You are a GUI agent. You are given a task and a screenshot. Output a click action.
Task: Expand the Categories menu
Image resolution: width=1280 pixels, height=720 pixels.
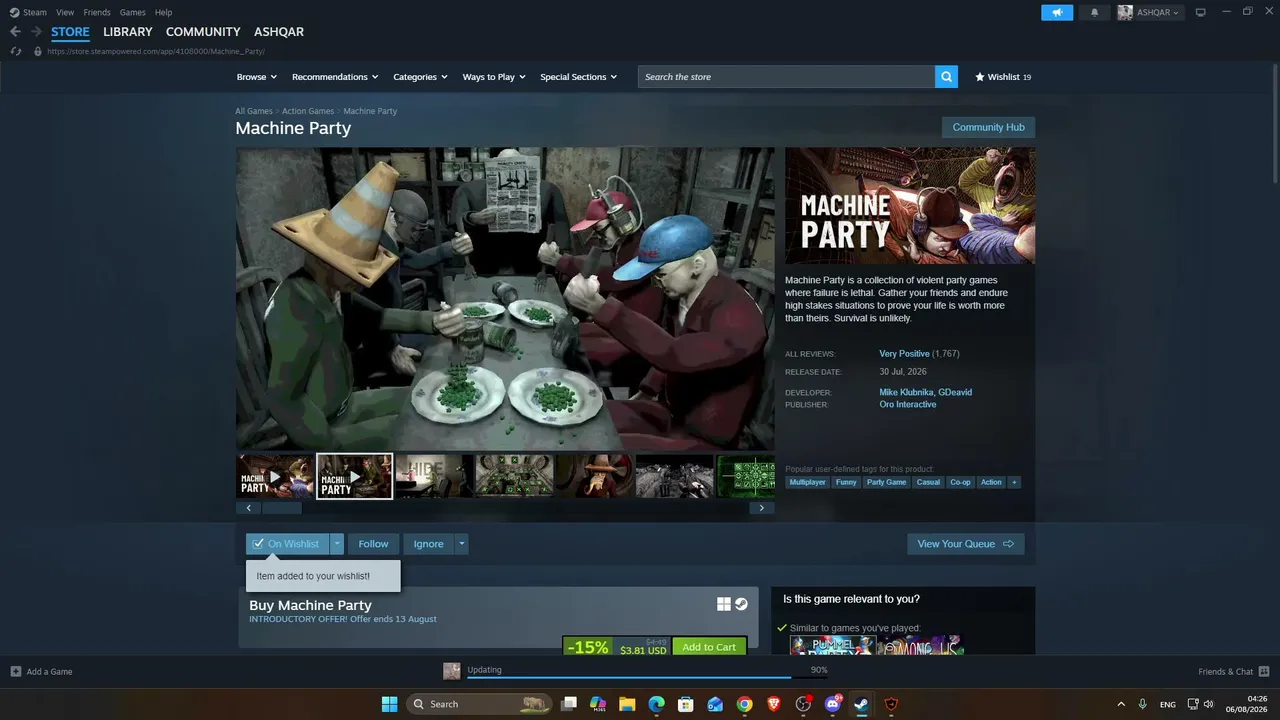pos(420,77)
